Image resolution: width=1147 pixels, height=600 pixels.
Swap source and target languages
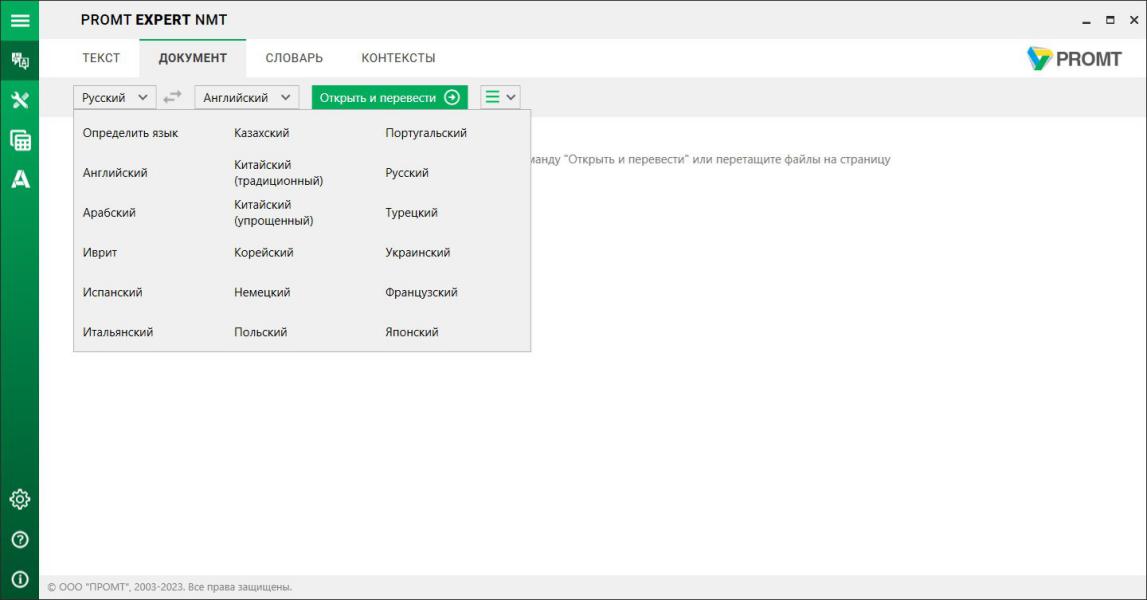(173, 97)
